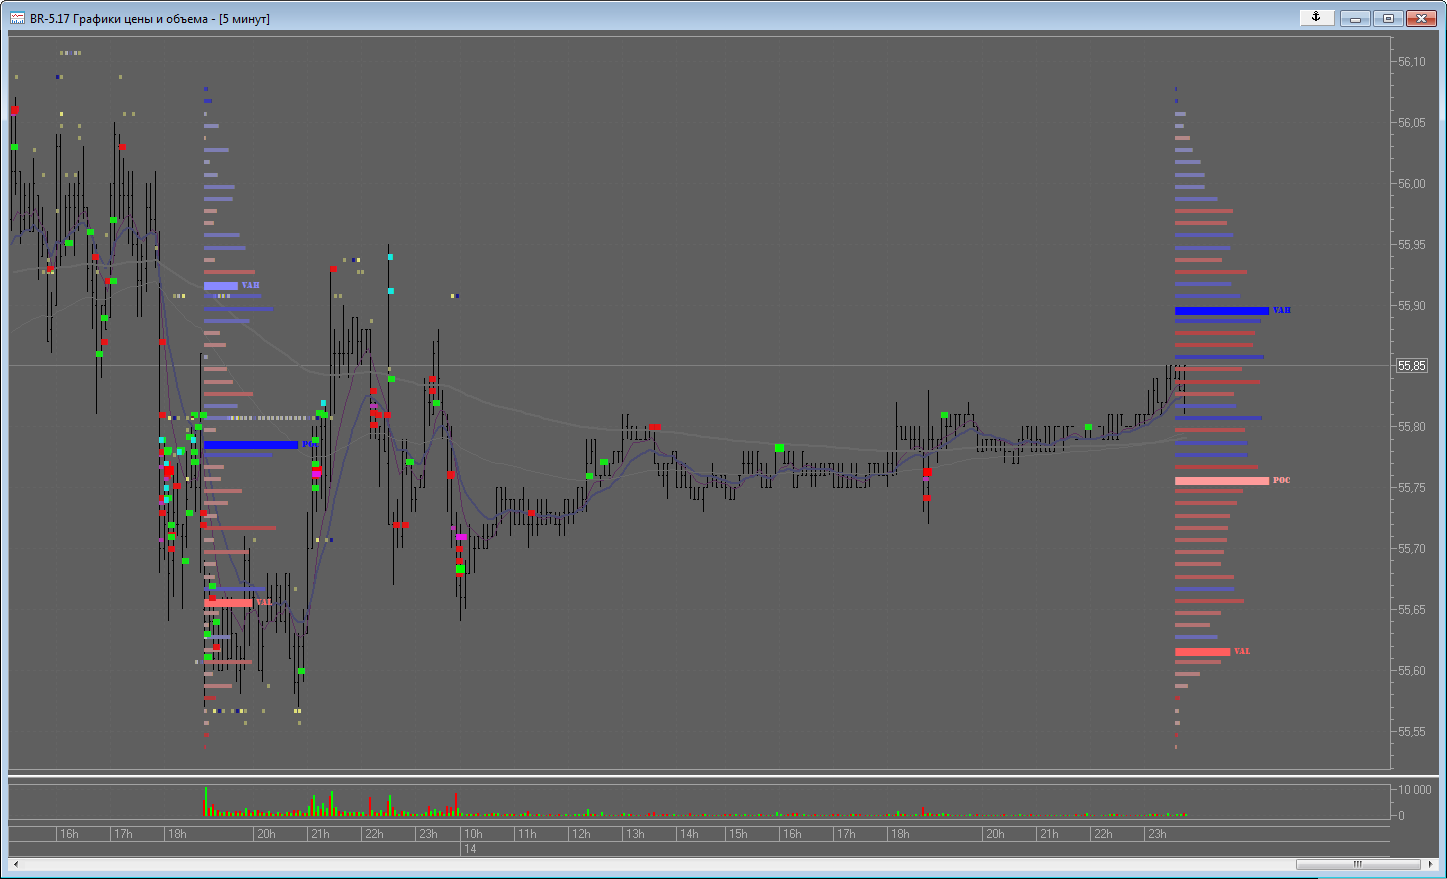1447x879 pixels.
Task: Click the tallest green bar in the volume panel
Action: tap(206, 800)
